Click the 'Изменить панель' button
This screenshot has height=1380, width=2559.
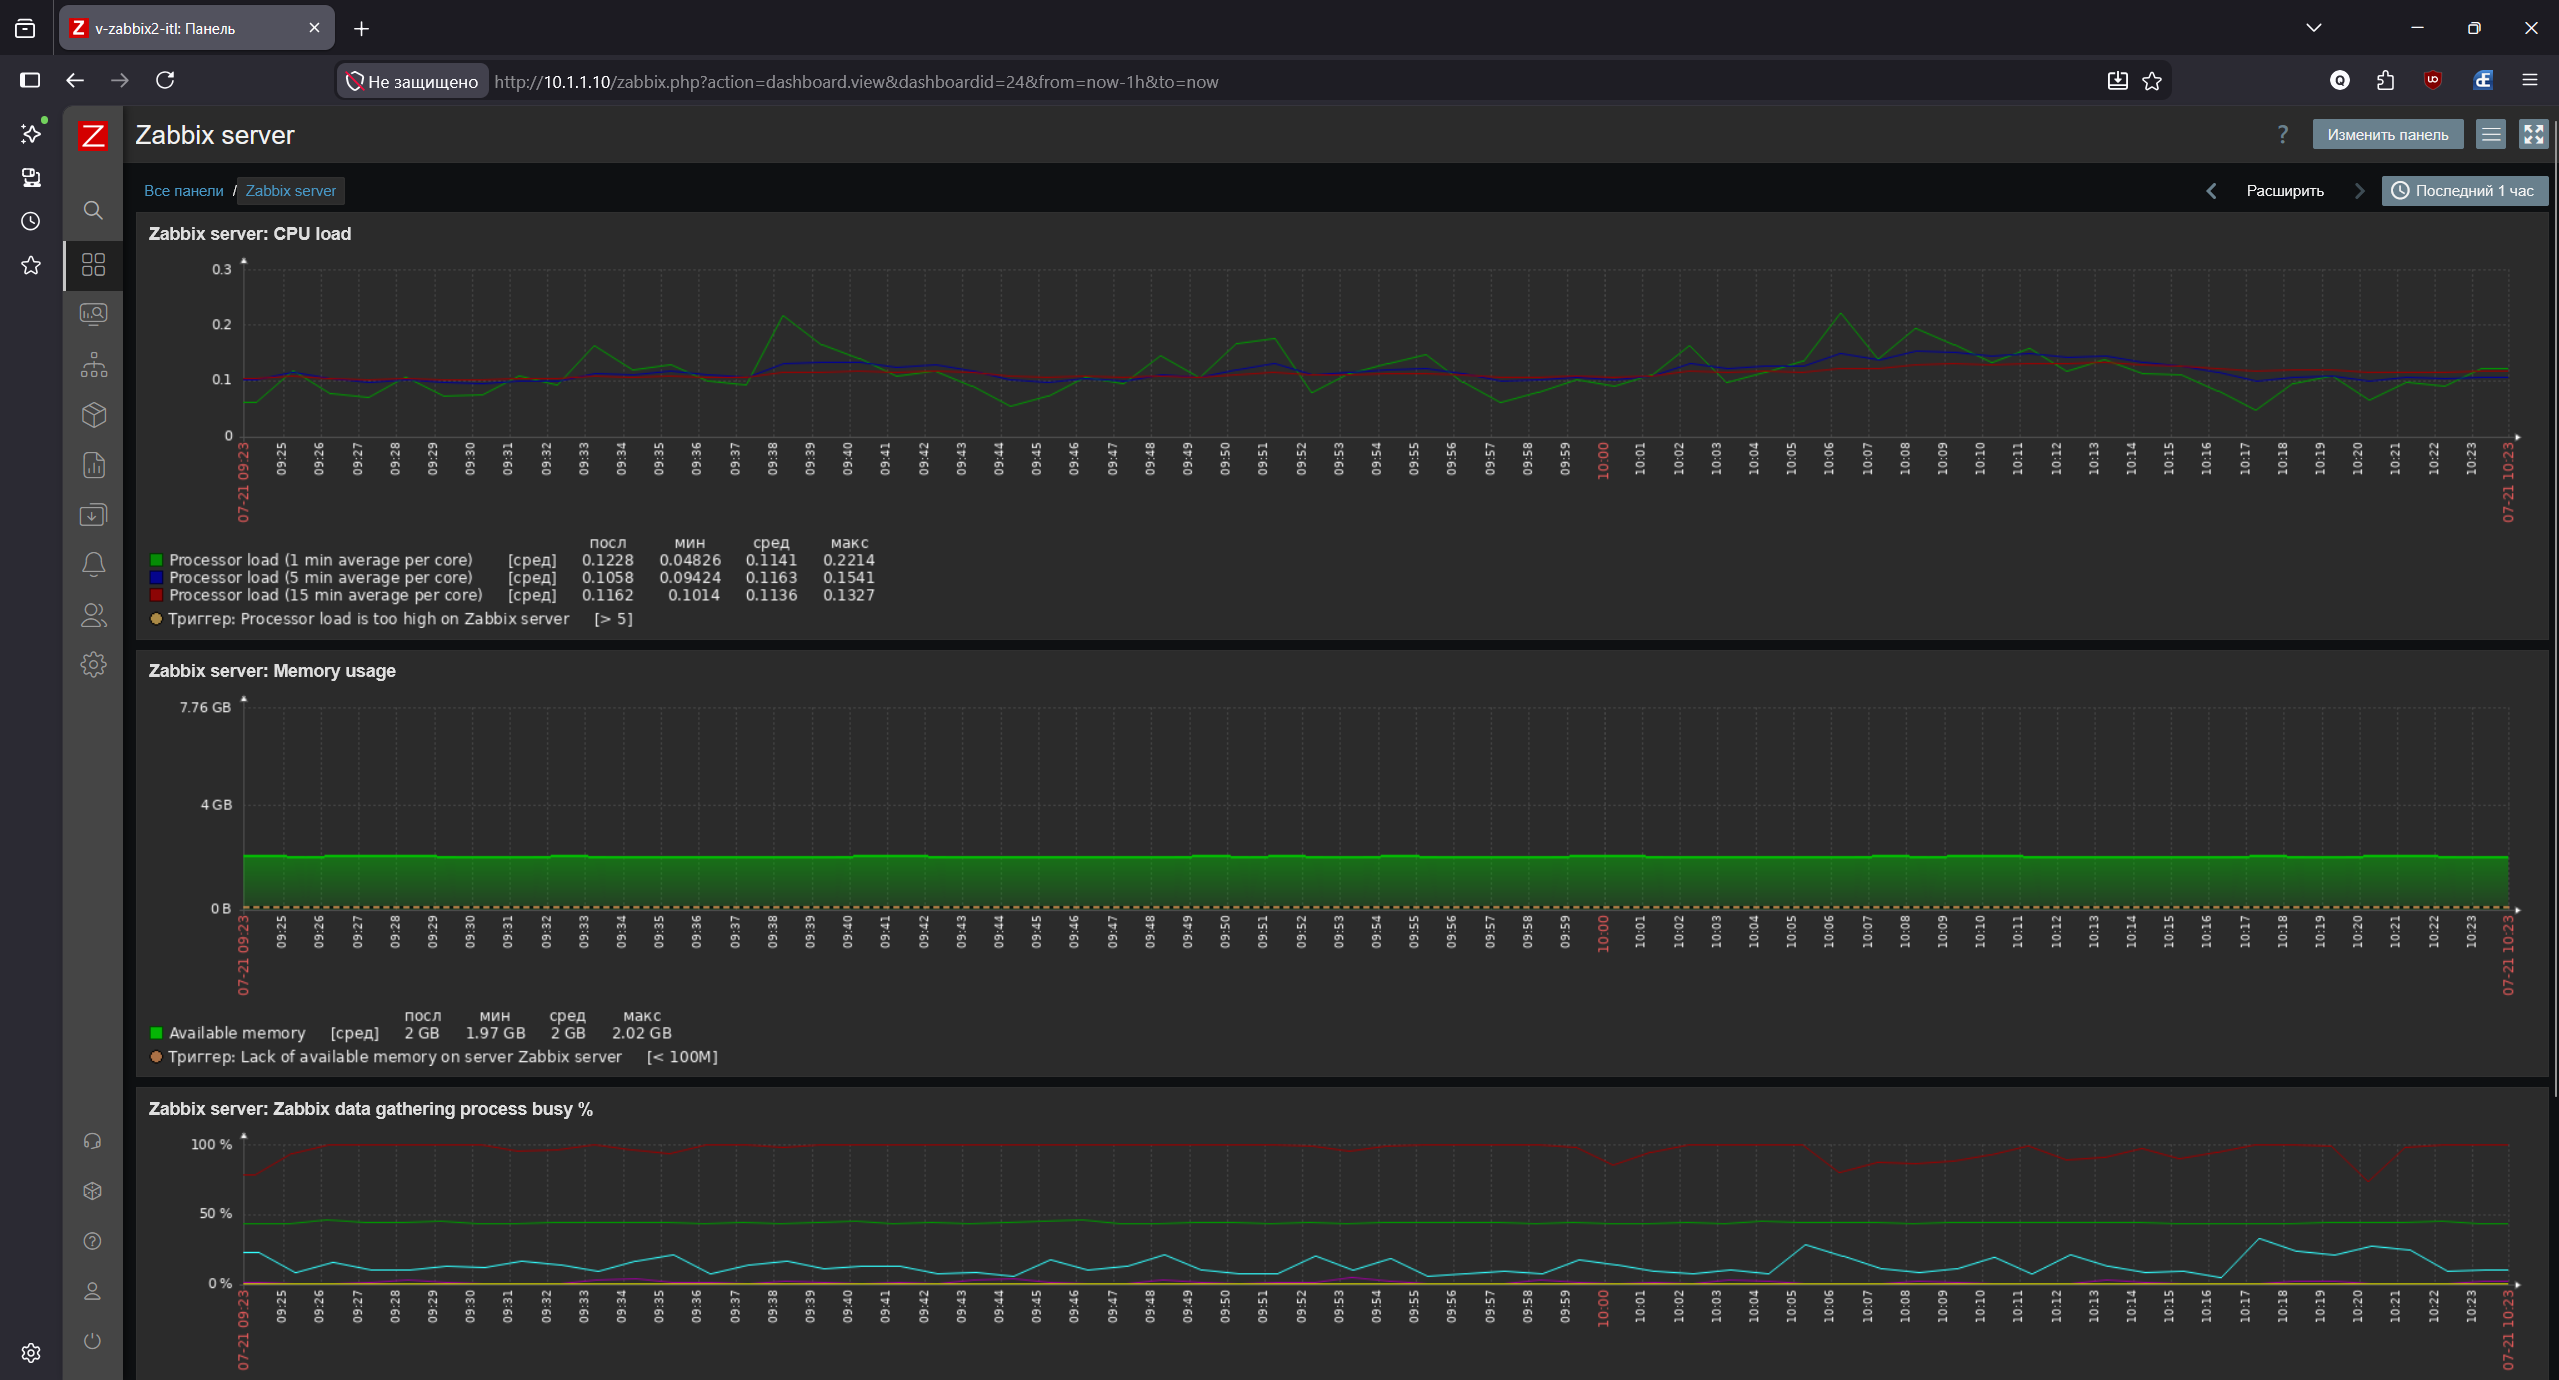pyautogui.click(x=2387, y=135)
